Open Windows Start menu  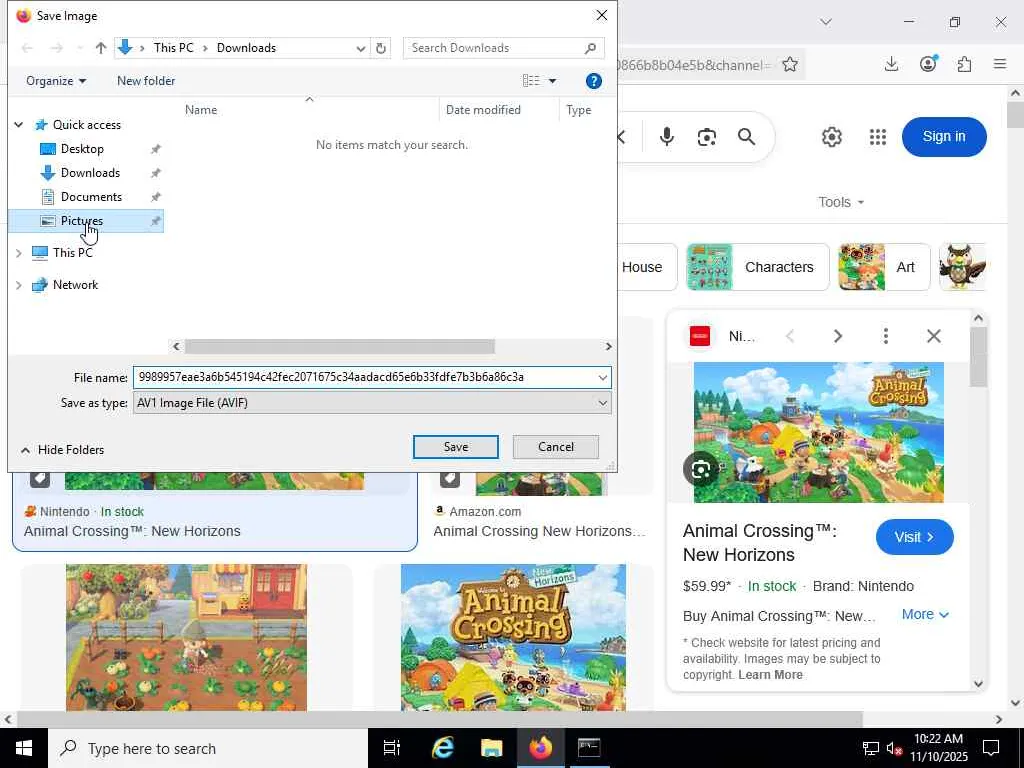[24, 748]
